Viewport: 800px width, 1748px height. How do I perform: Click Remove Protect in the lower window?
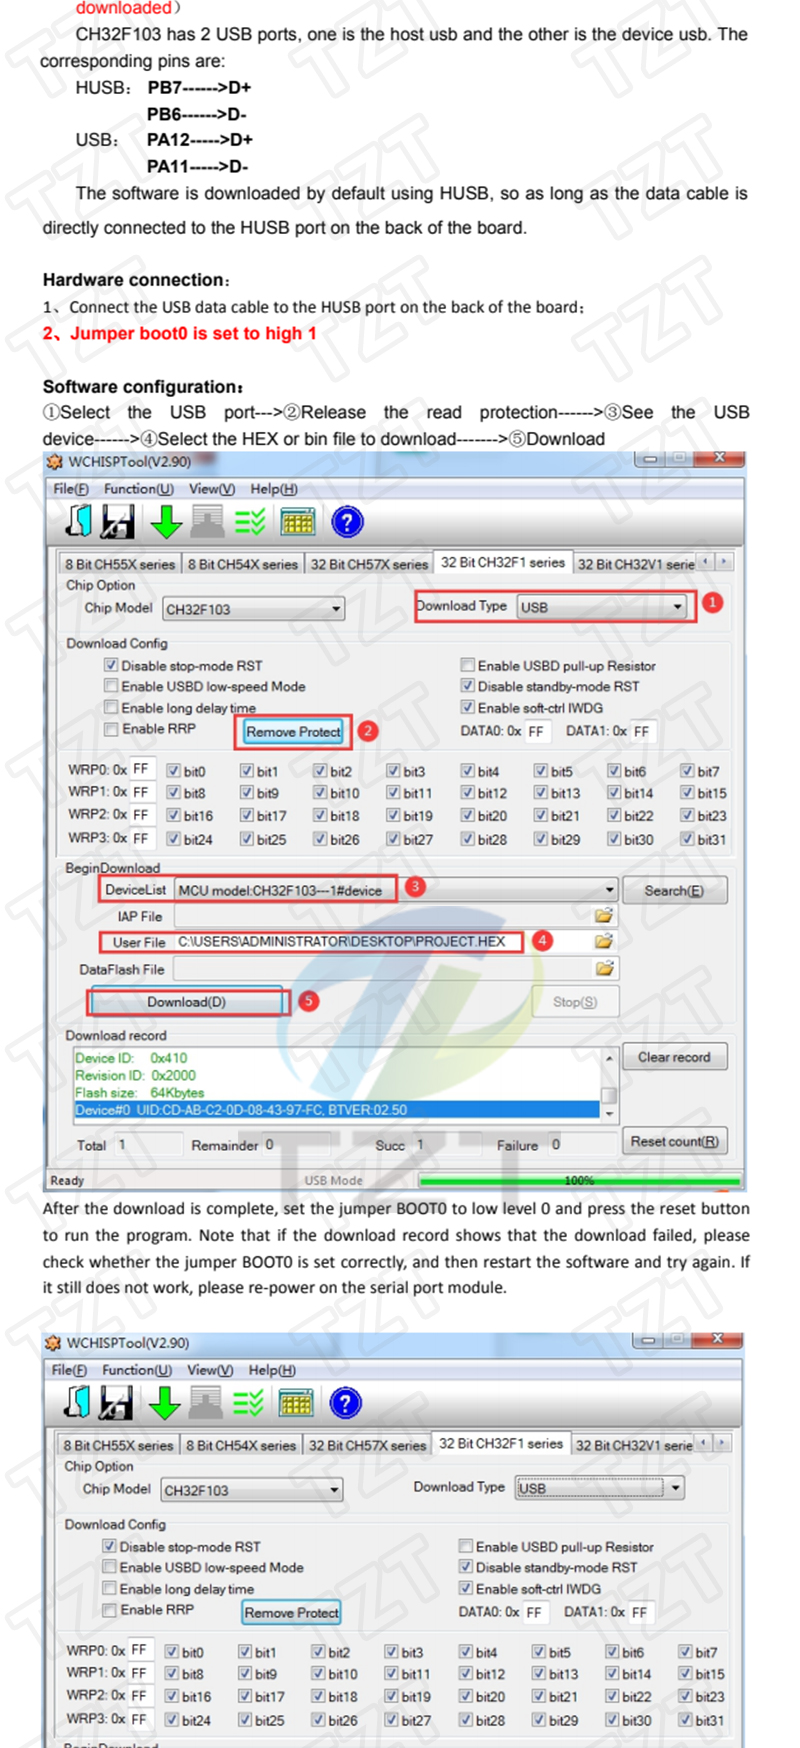pyautogui.click(x=291, y=1613)
